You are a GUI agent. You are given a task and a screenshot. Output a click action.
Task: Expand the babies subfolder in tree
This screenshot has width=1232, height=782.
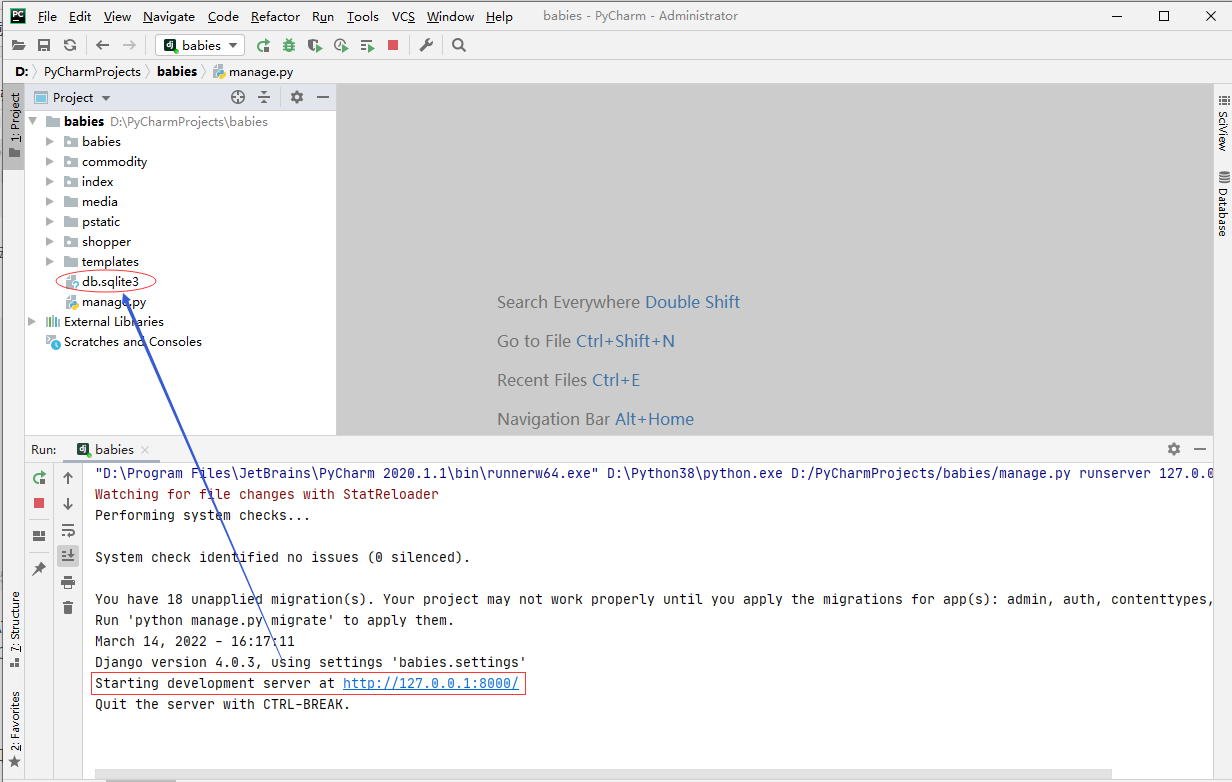pyautogui.click(x=50, y=141)
